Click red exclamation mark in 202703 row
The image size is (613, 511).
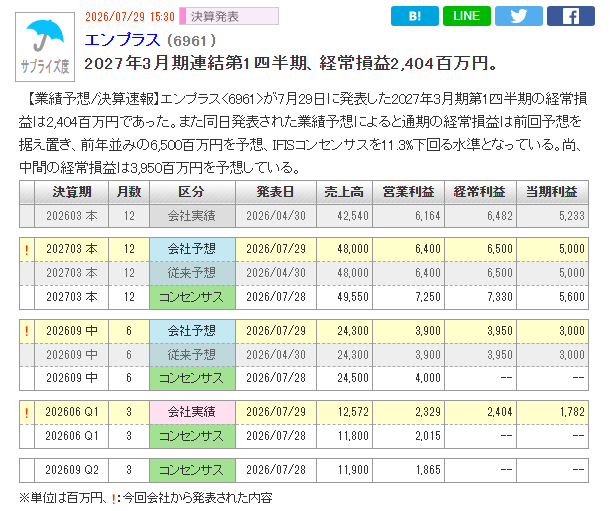point(27,249)
